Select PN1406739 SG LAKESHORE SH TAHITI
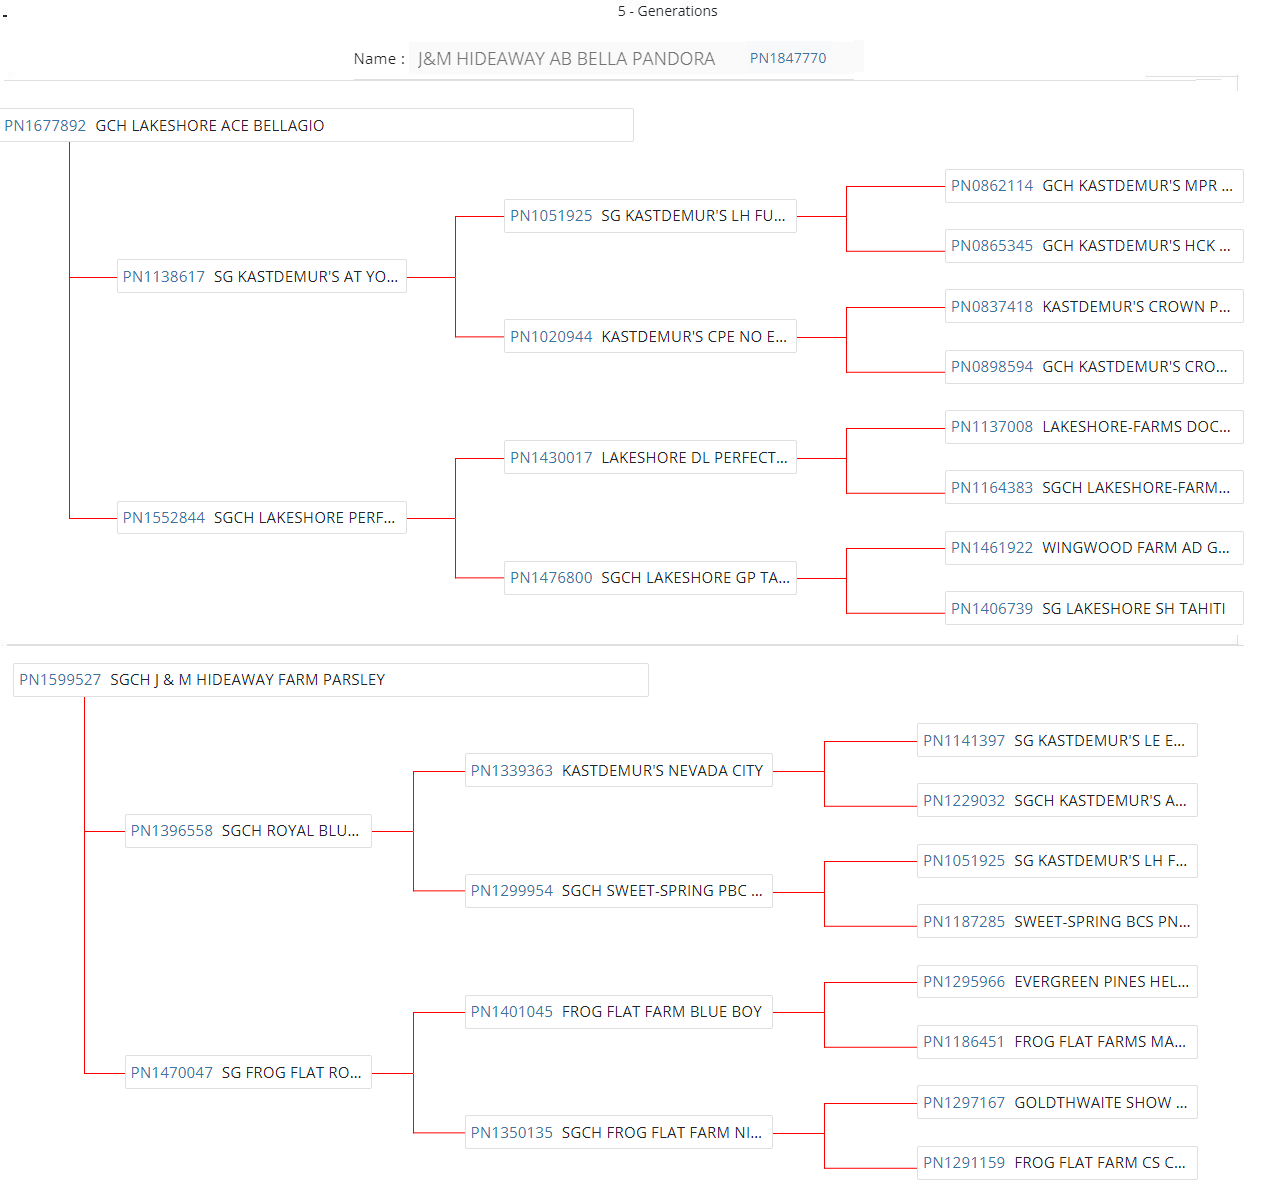 click(x=1092, y=609)
